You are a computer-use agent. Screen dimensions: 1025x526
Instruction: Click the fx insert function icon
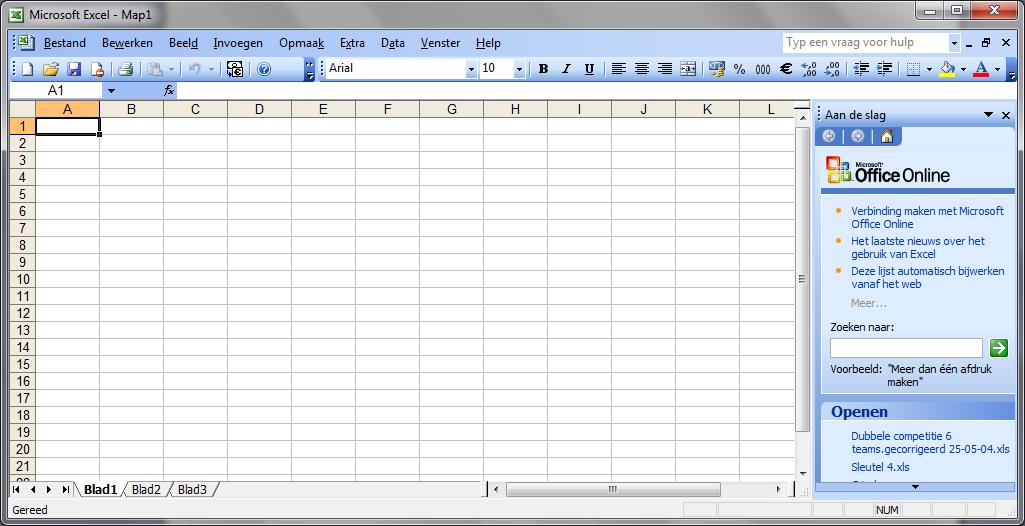169,90
